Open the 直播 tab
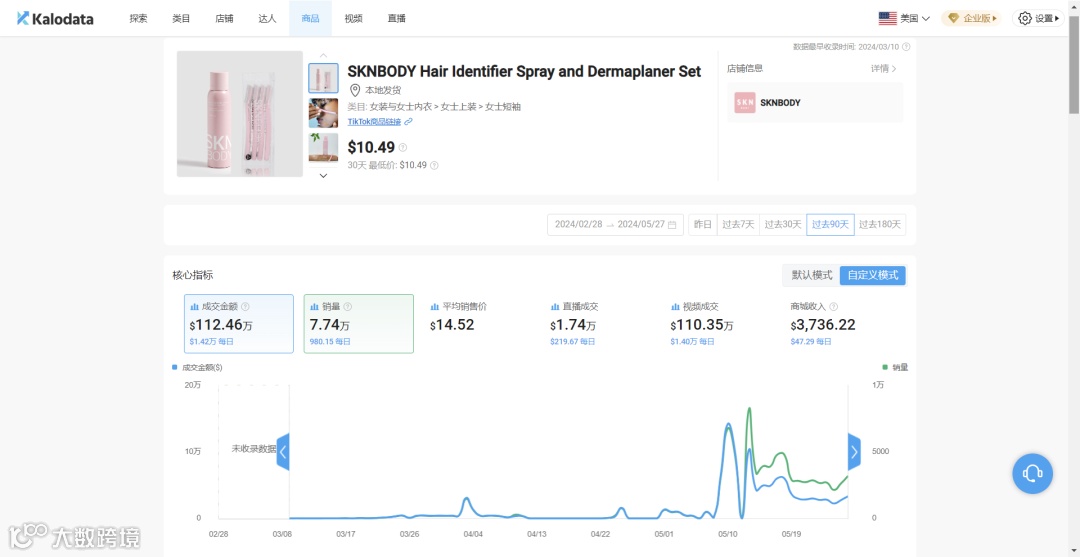 pyautogui.click(x=397, y=19)
